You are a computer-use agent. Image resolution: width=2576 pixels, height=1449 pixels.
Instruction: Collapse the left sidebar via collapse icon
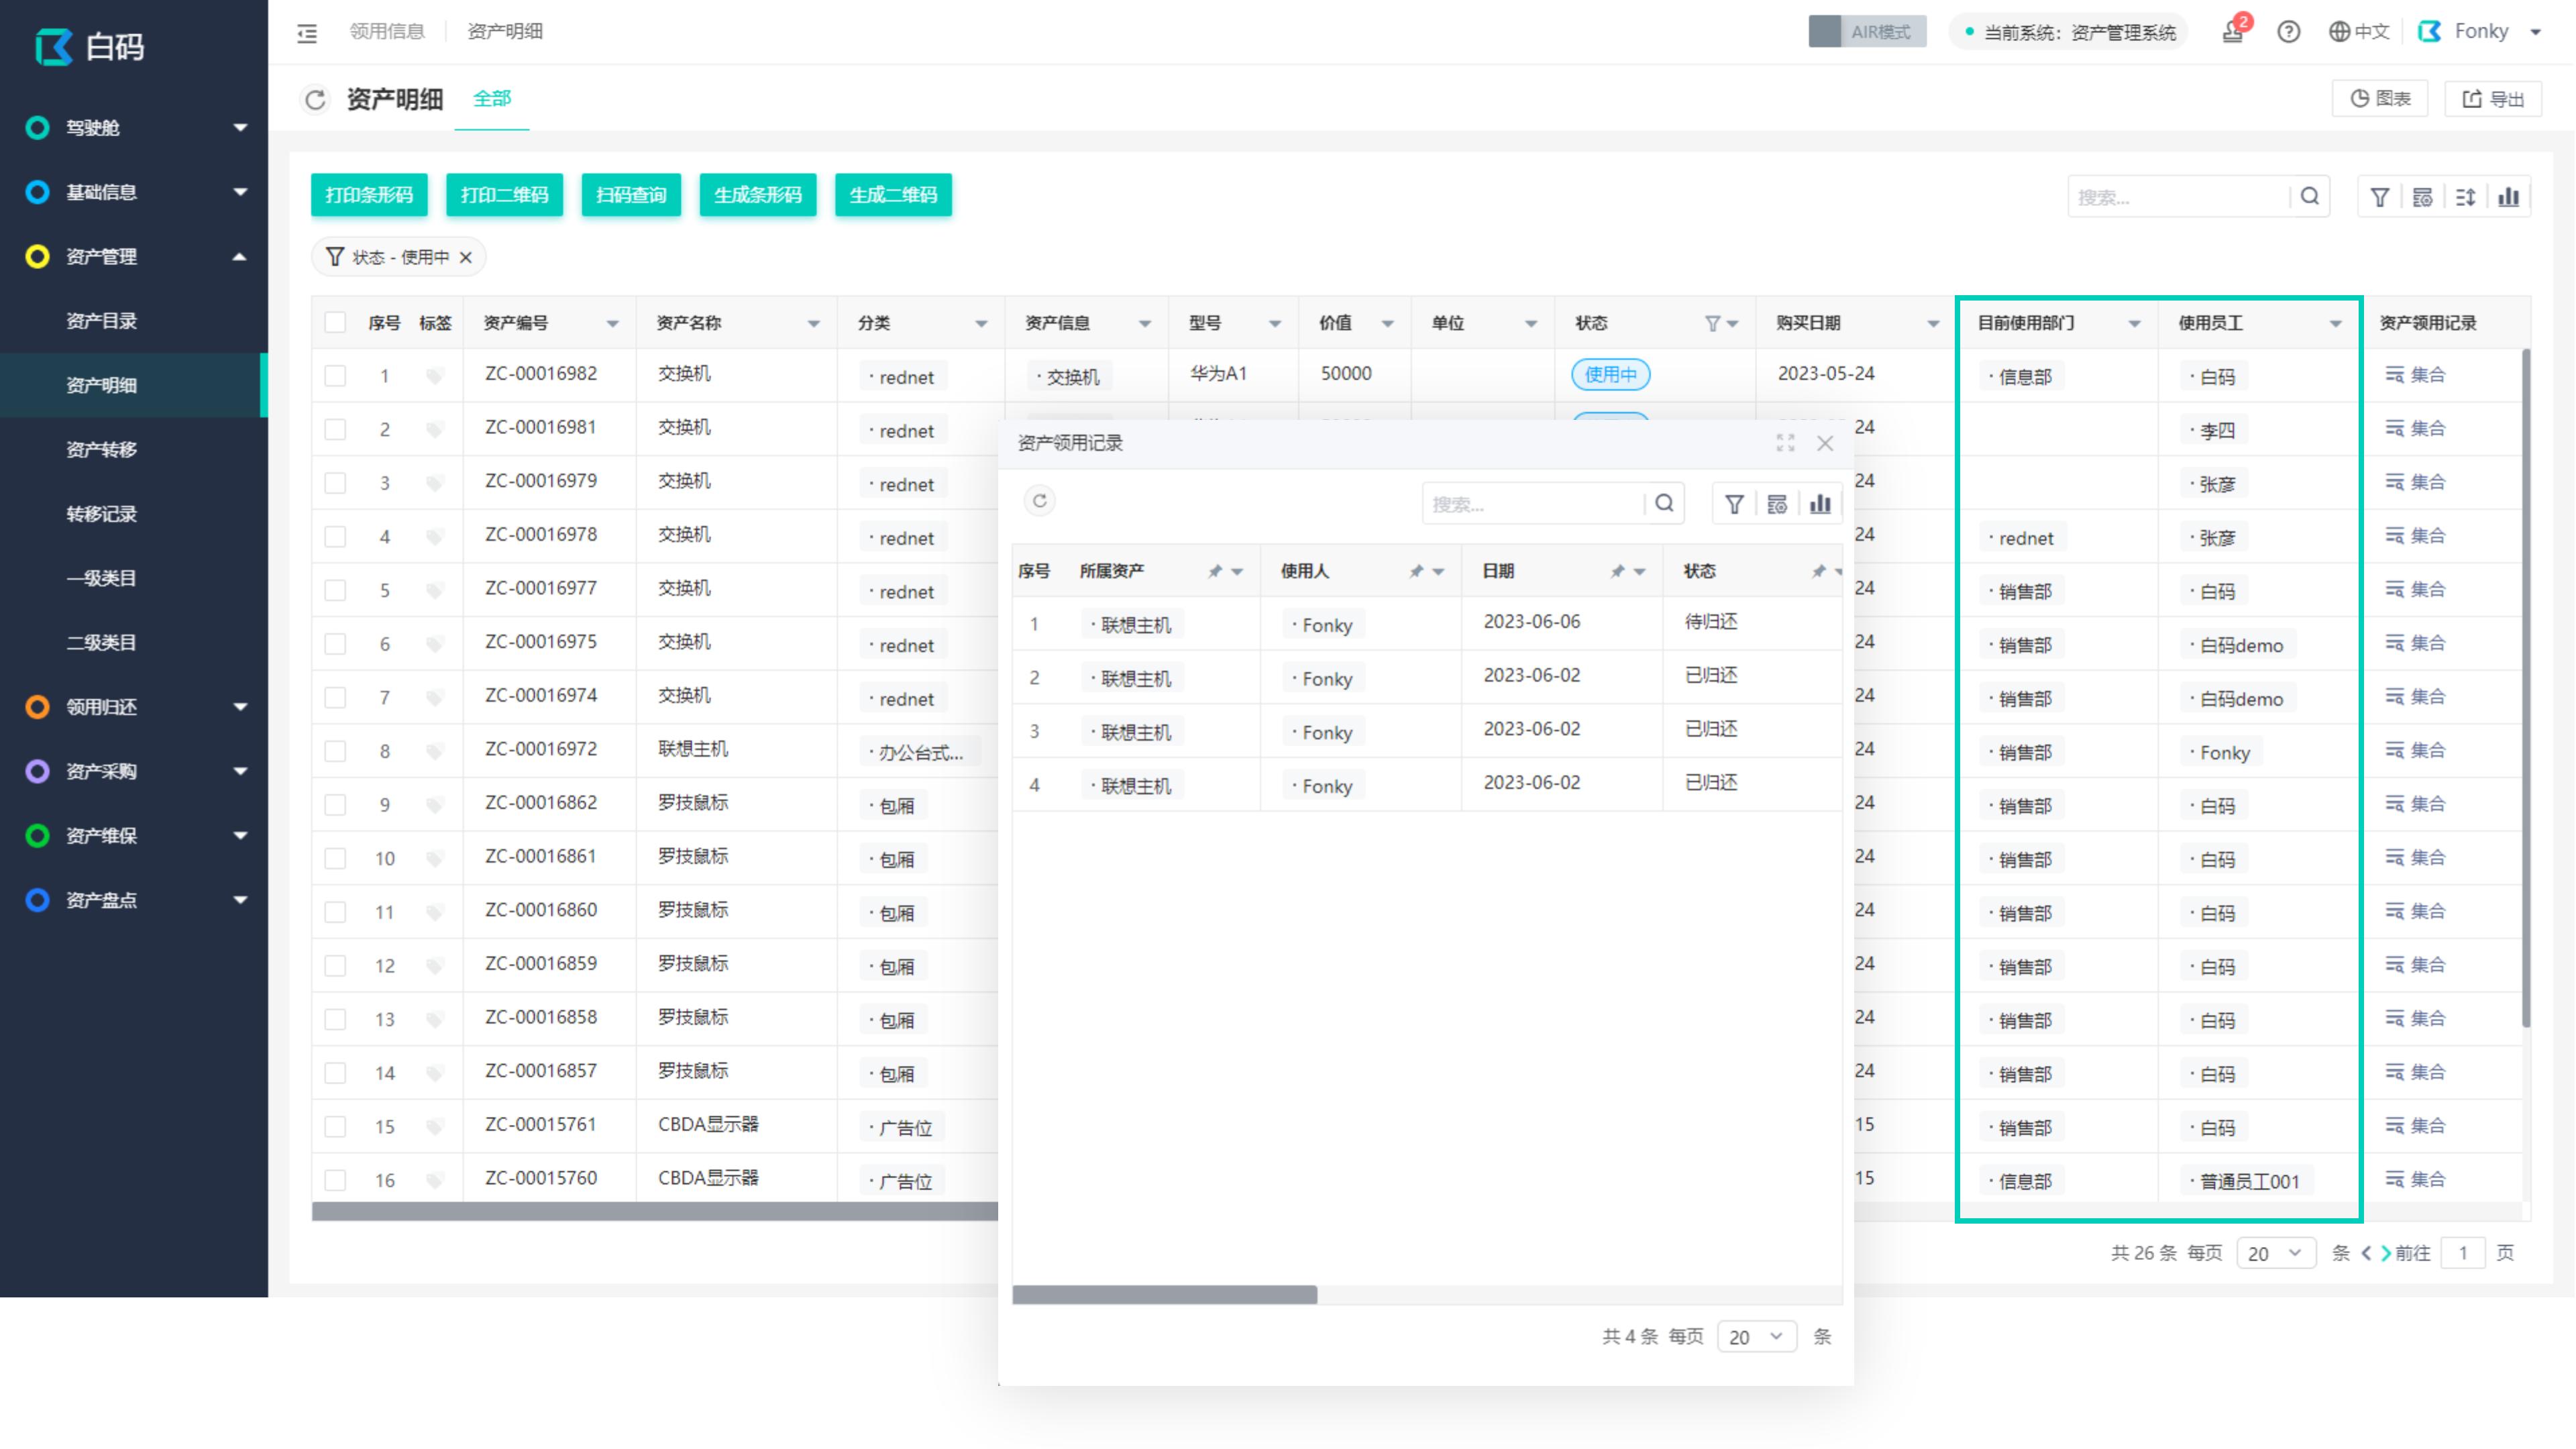tap(307, 32)
